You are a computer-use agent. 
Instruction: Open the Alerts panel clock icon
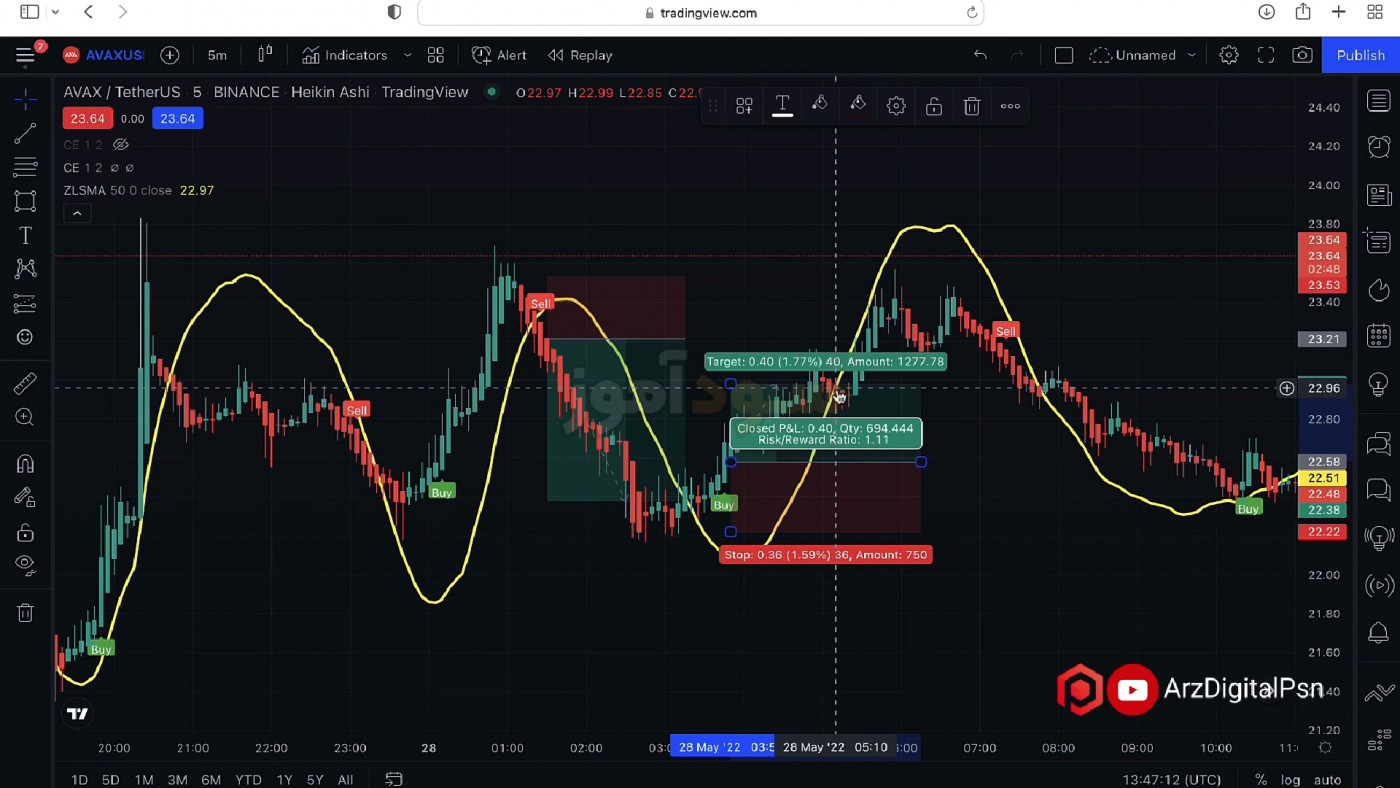click(1379, 147)
